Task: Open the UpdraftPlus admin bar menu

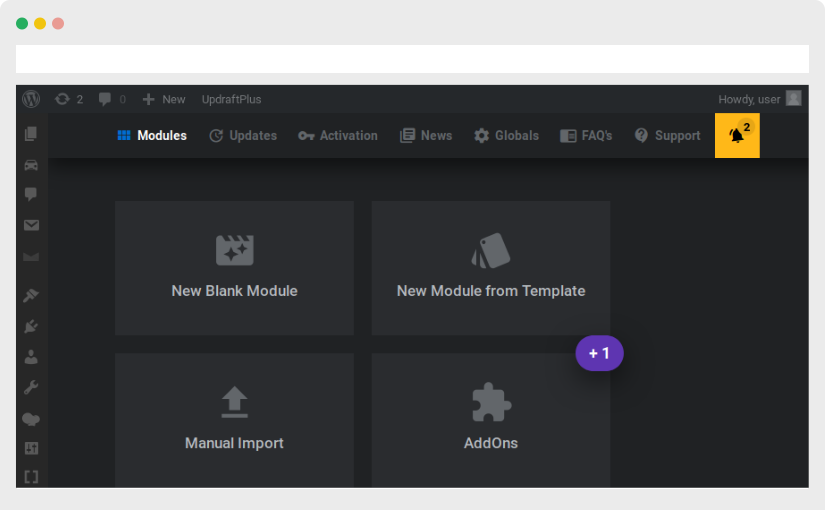Action: (232, 99)
